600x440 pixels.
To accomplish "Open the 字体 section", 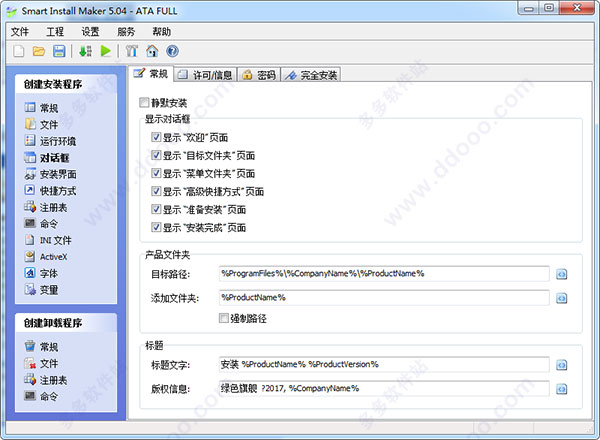I will (41, 273).
